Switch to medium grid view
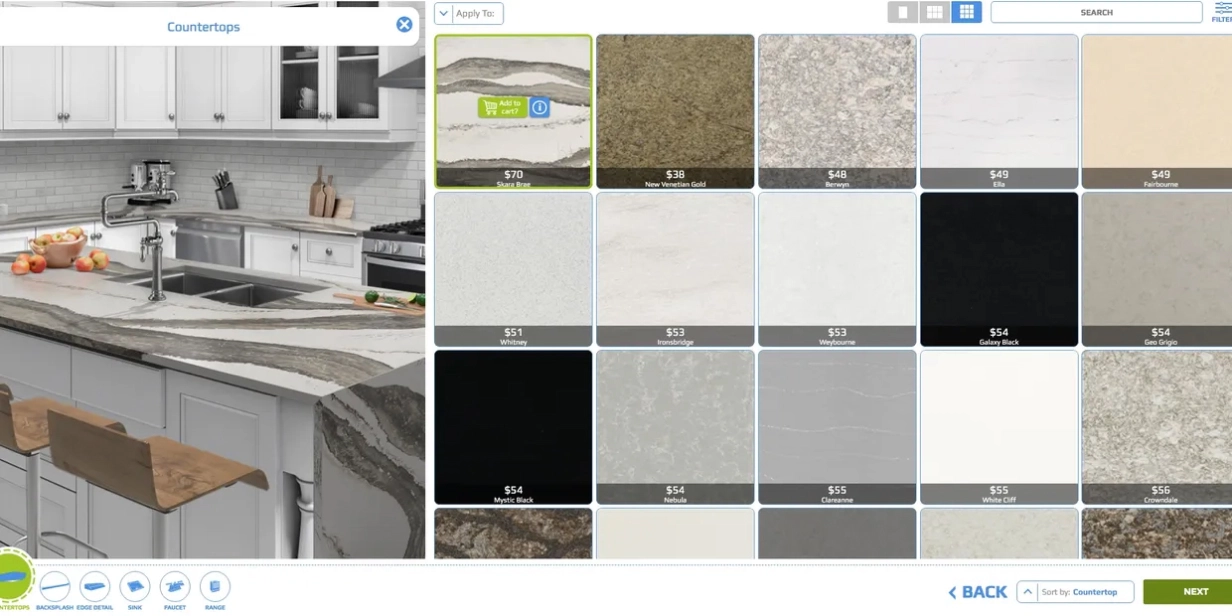Viewport: 1232px width, 616px height. point(935,12)
